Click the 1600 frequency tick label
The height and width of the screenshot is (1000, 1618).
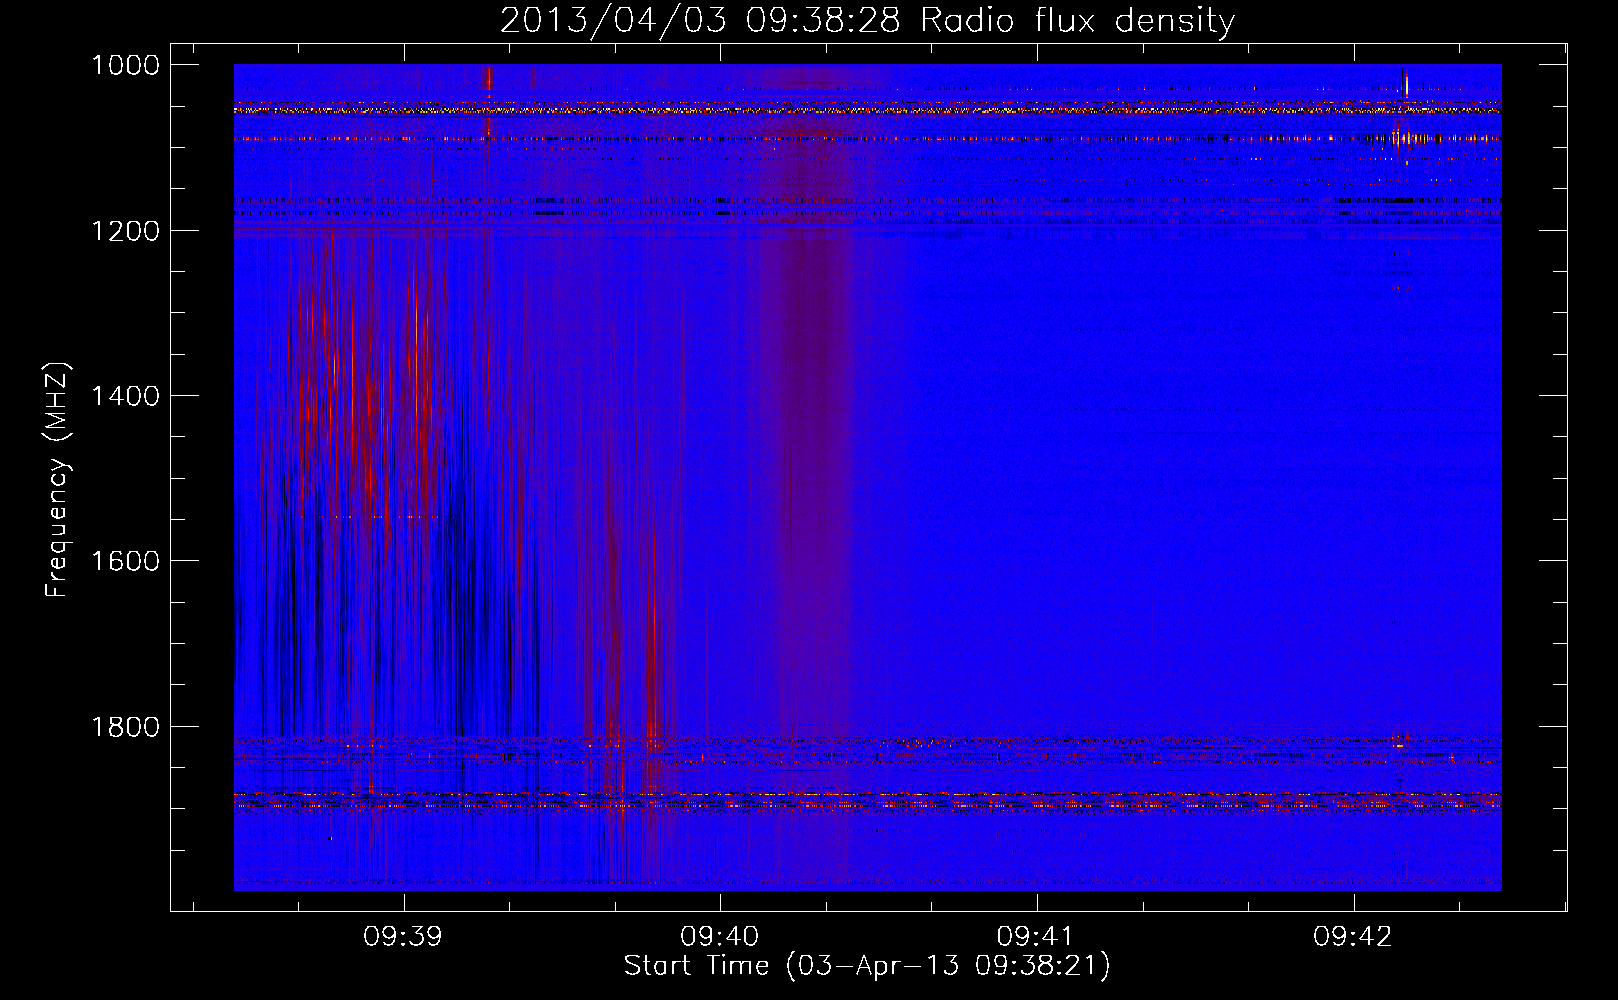click(125, 561)
